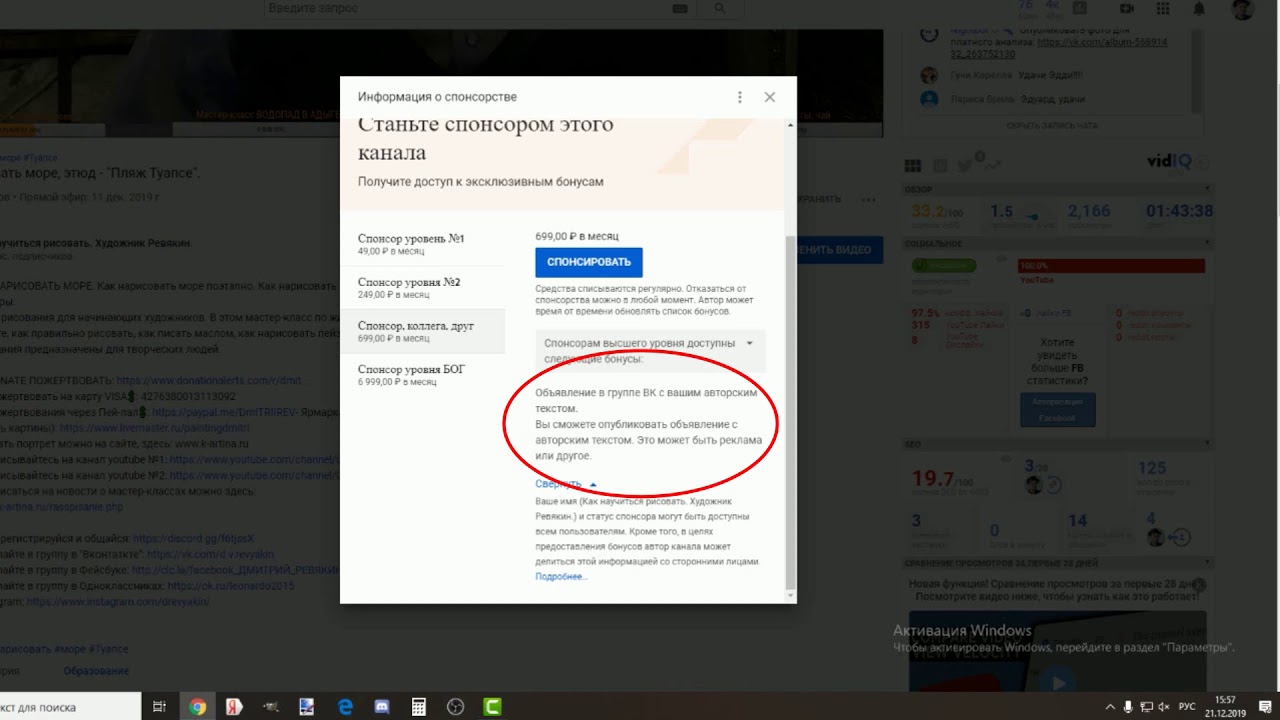Click the volume tray icon

(1163, 707)
